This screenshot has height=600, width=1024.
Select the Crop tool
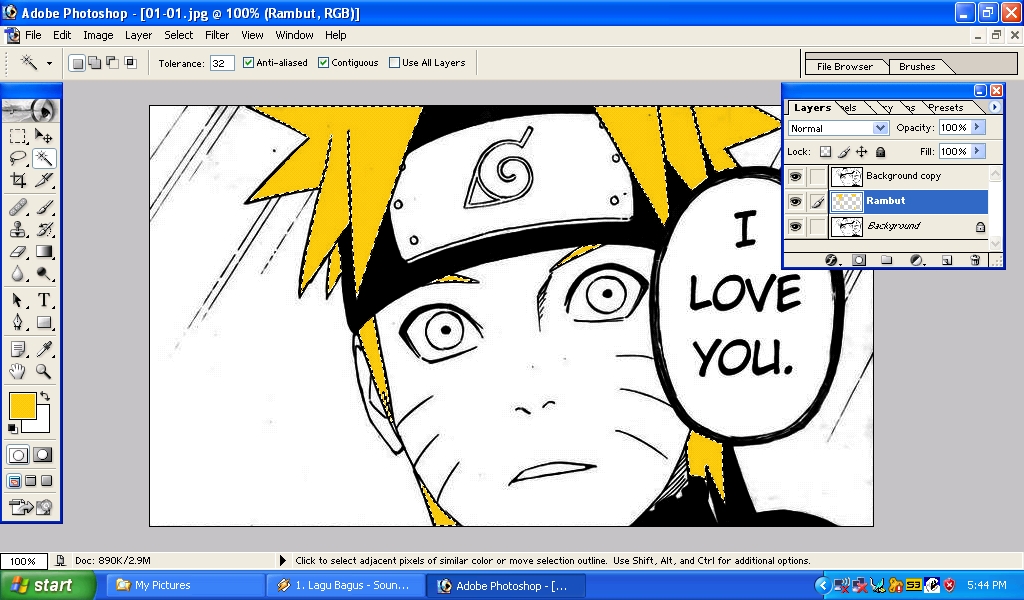point(18,180)
